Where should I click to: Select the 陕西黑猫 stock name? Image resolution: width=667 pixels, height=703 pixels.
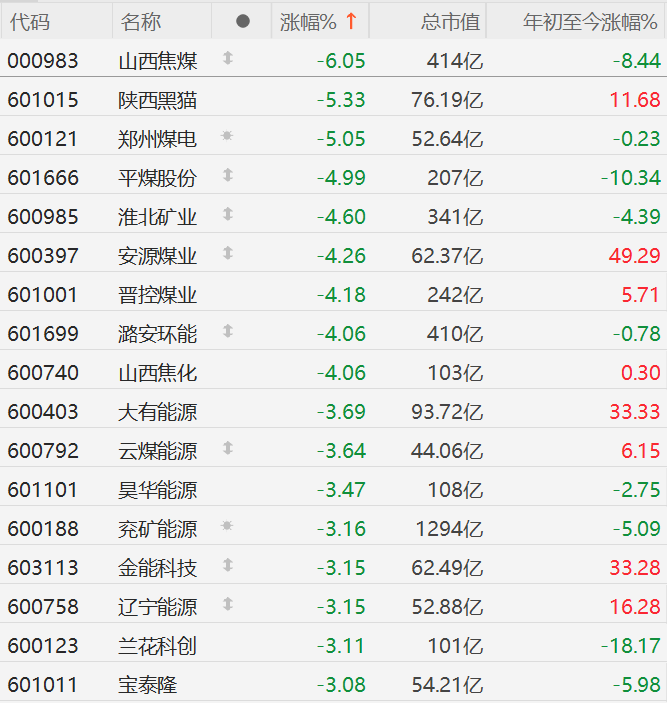pyautogui.click(x=157, y=100)
